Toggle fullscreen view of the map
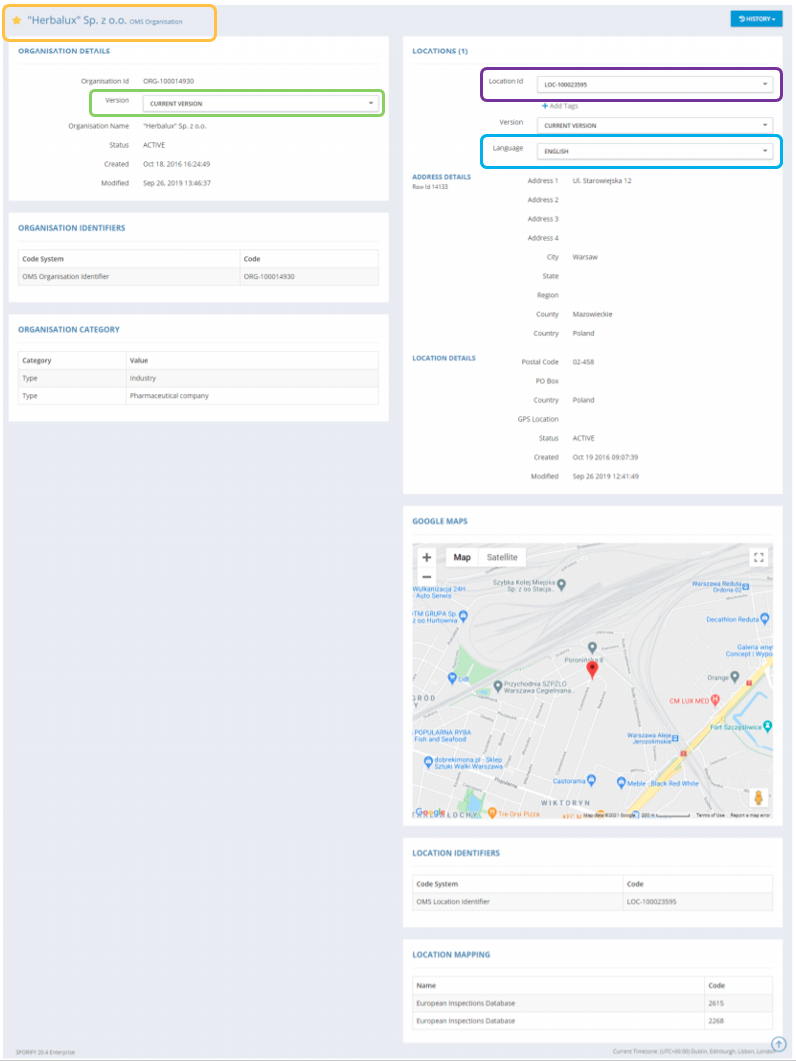 coord(758,557)
